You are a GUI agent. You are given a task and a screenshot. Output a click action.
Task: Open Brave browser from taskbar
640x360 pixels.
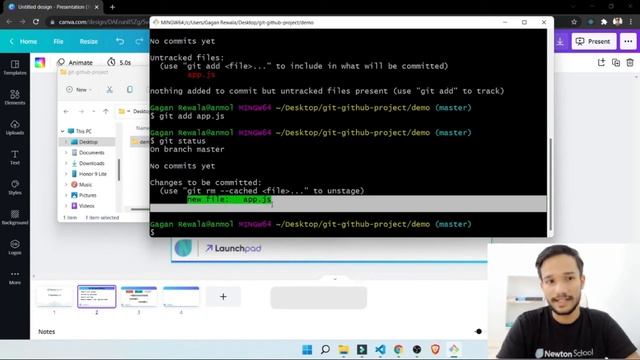click(x=435, y=349)
